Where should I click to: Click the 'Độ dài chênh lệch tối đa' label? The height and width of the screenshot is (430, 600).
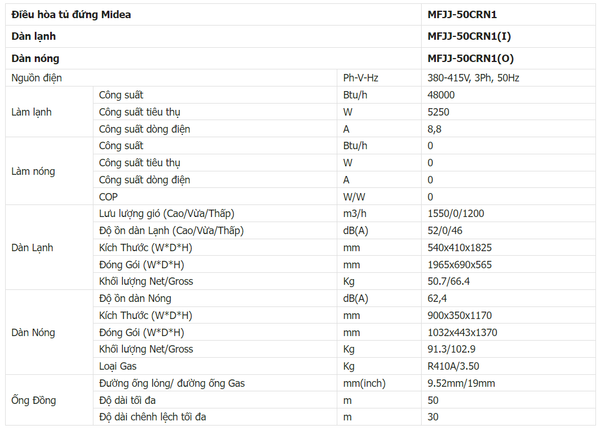click(x=154, y=418)
